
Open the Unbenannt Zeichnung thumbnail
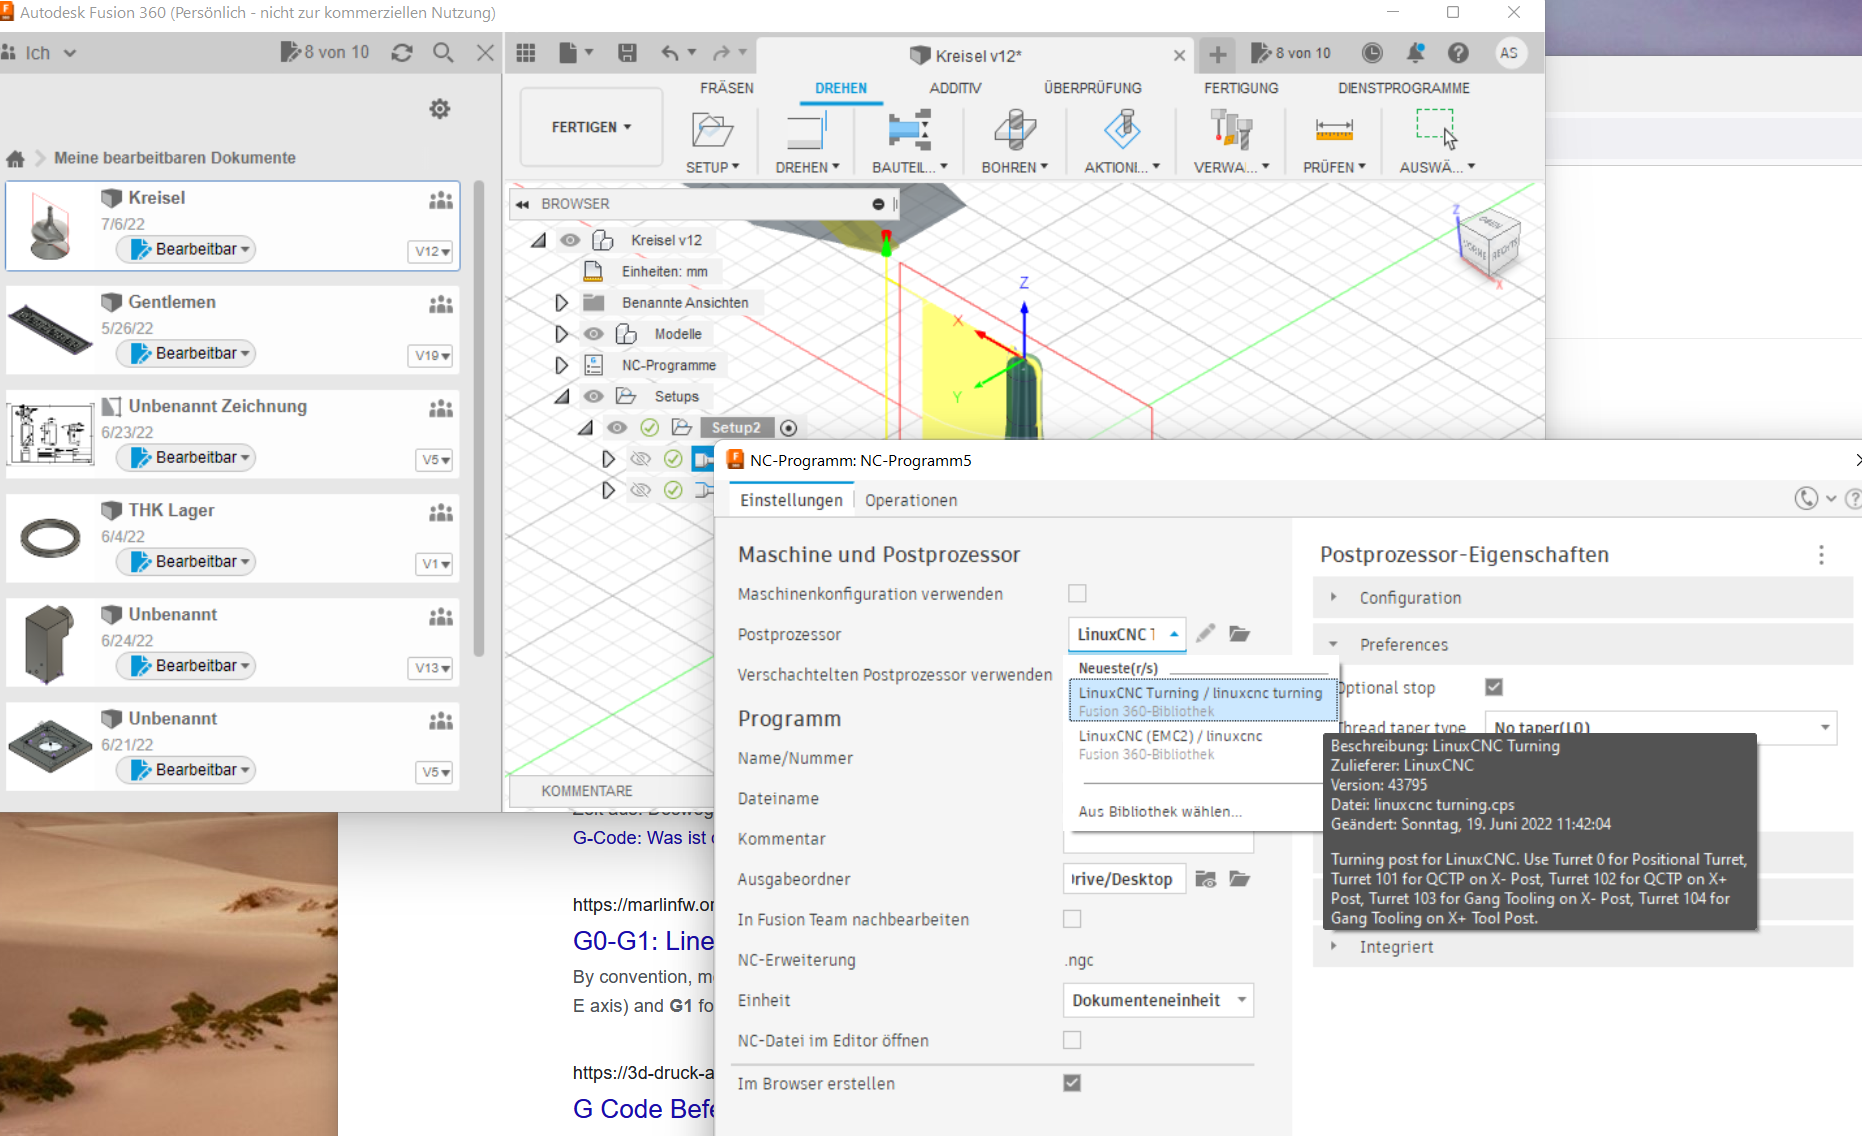[50, 434]
